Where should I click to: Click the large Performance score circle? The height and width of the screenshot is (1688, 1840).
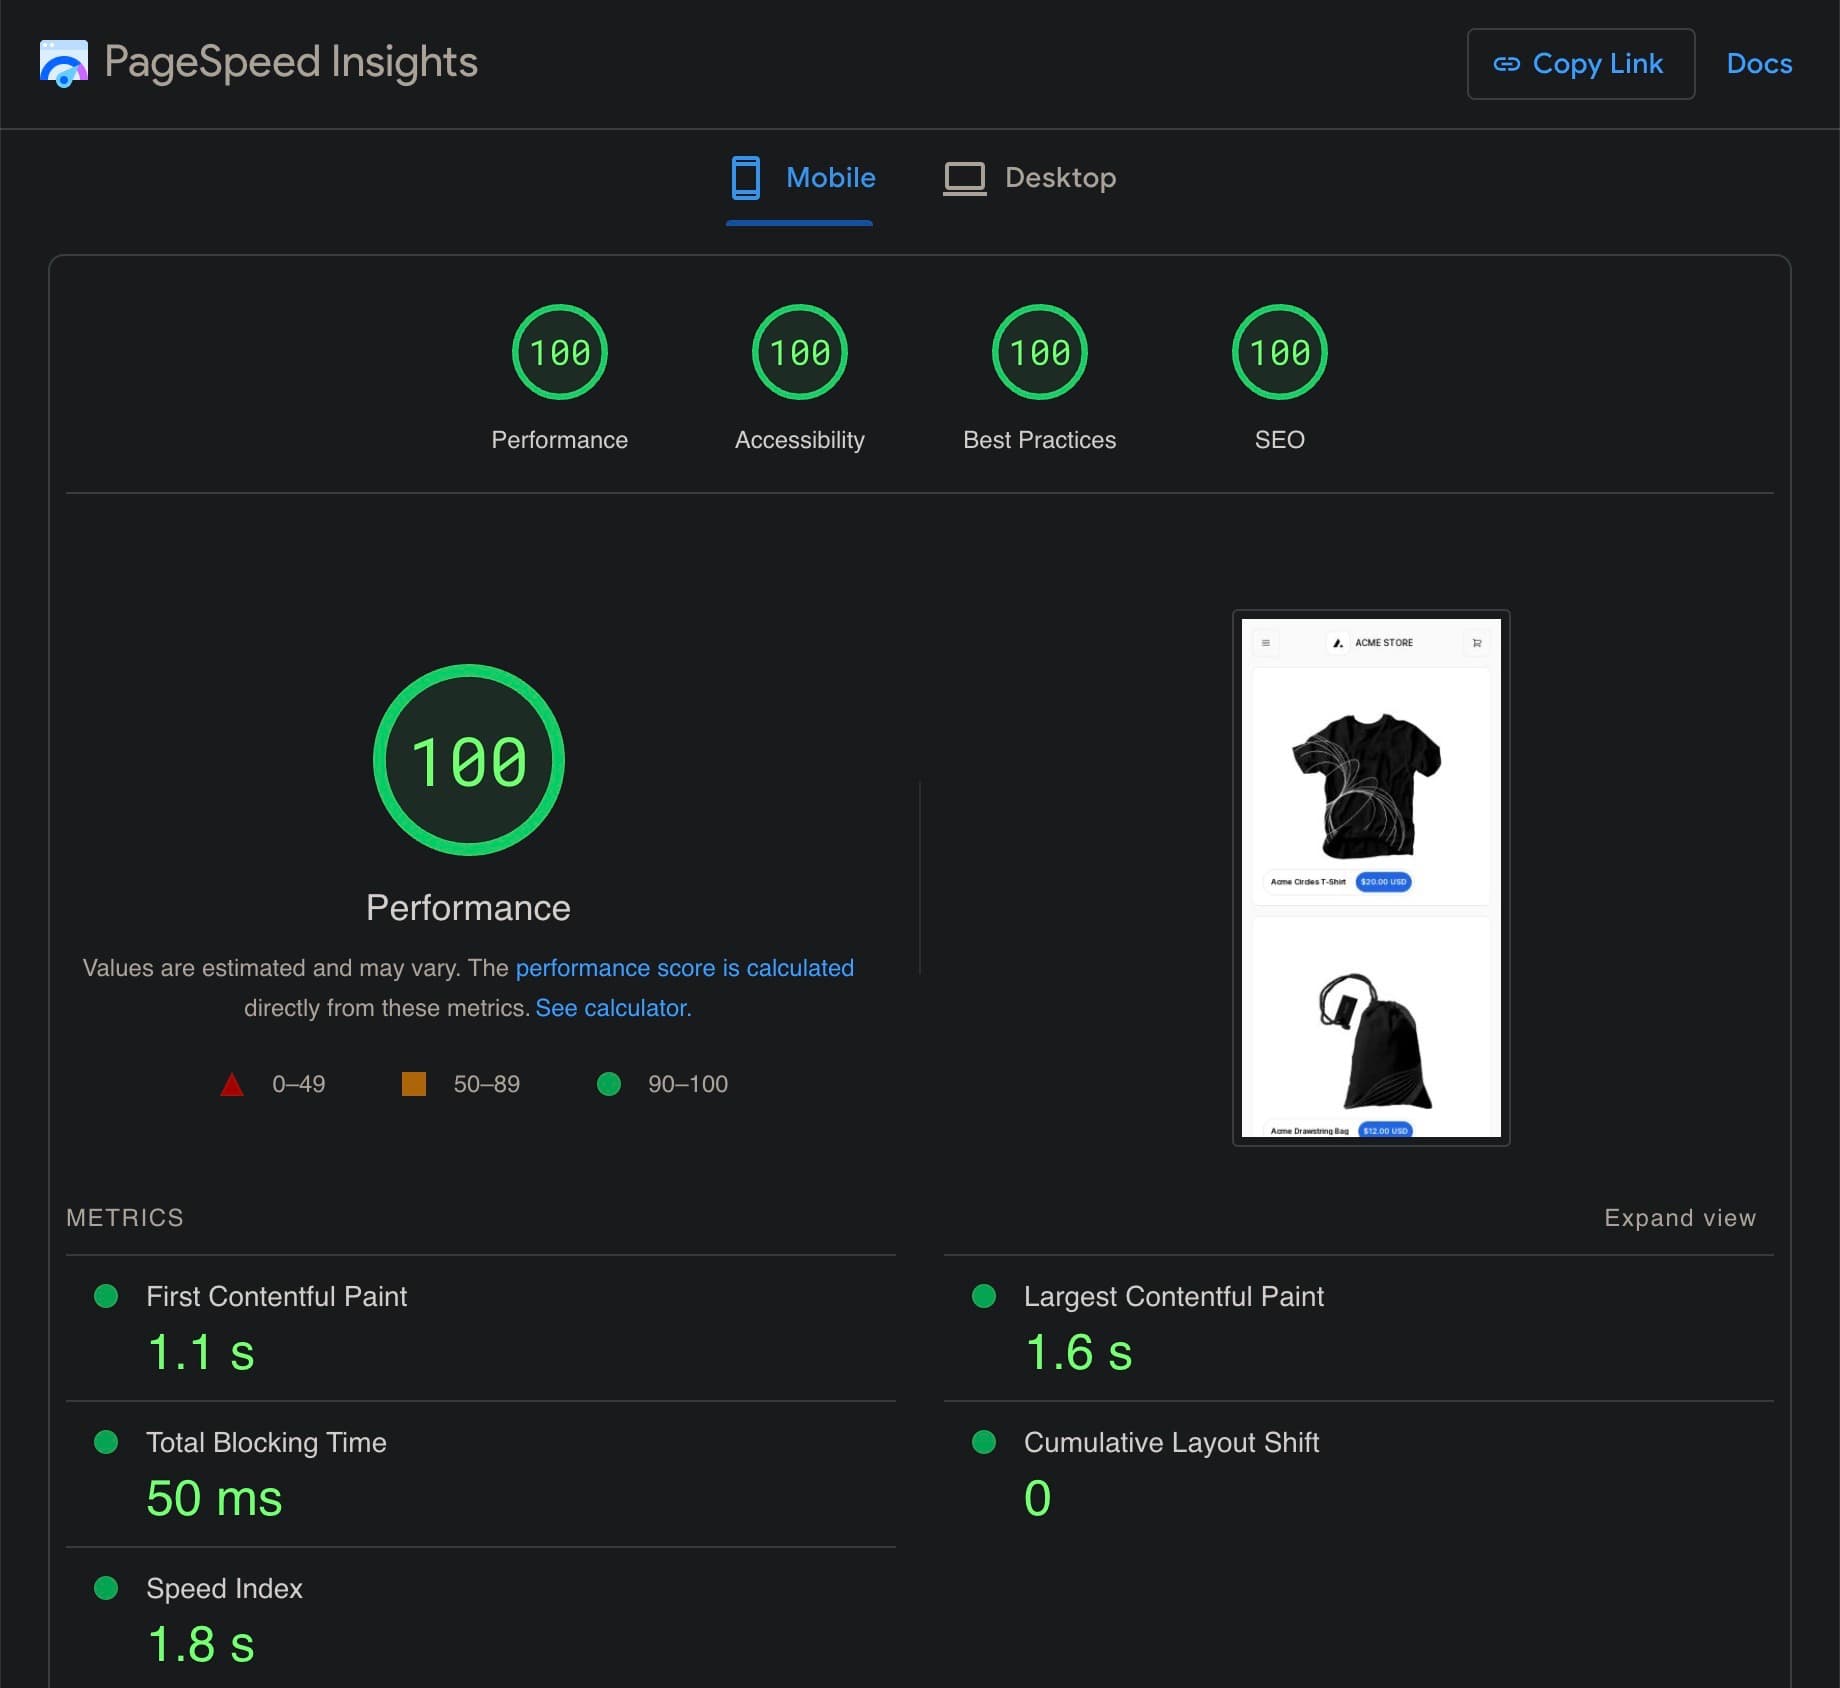point(468,758)
